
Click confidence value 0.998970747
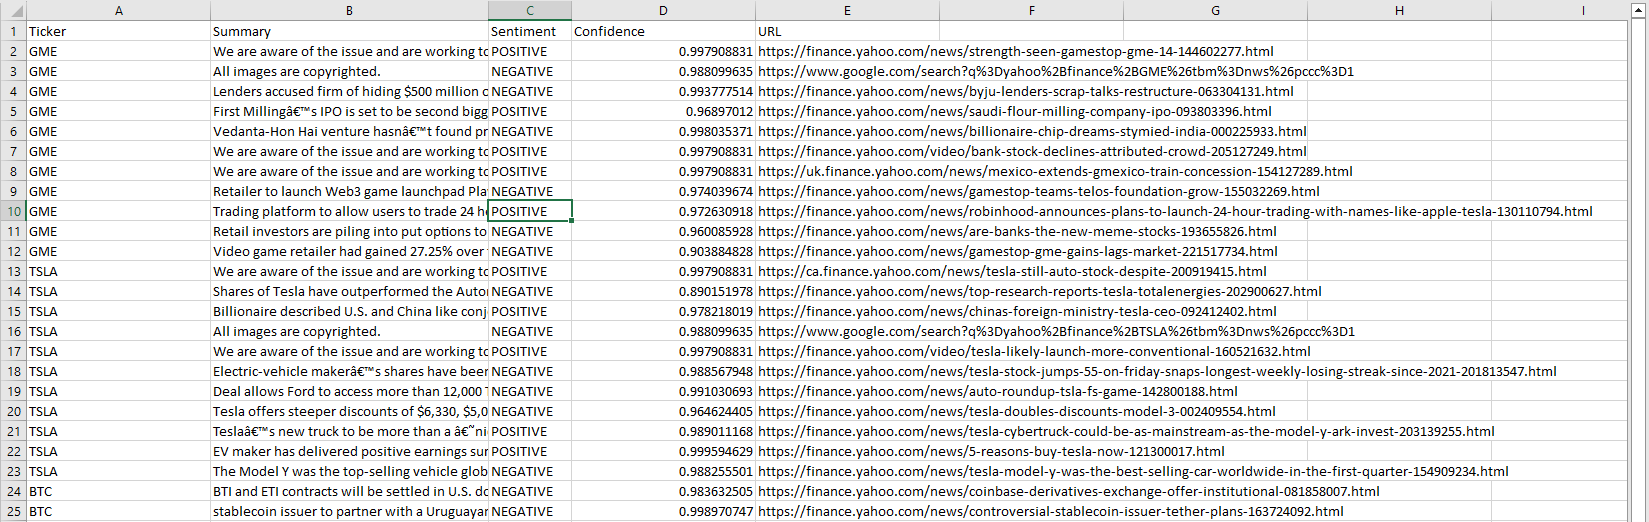click(663, 511)
